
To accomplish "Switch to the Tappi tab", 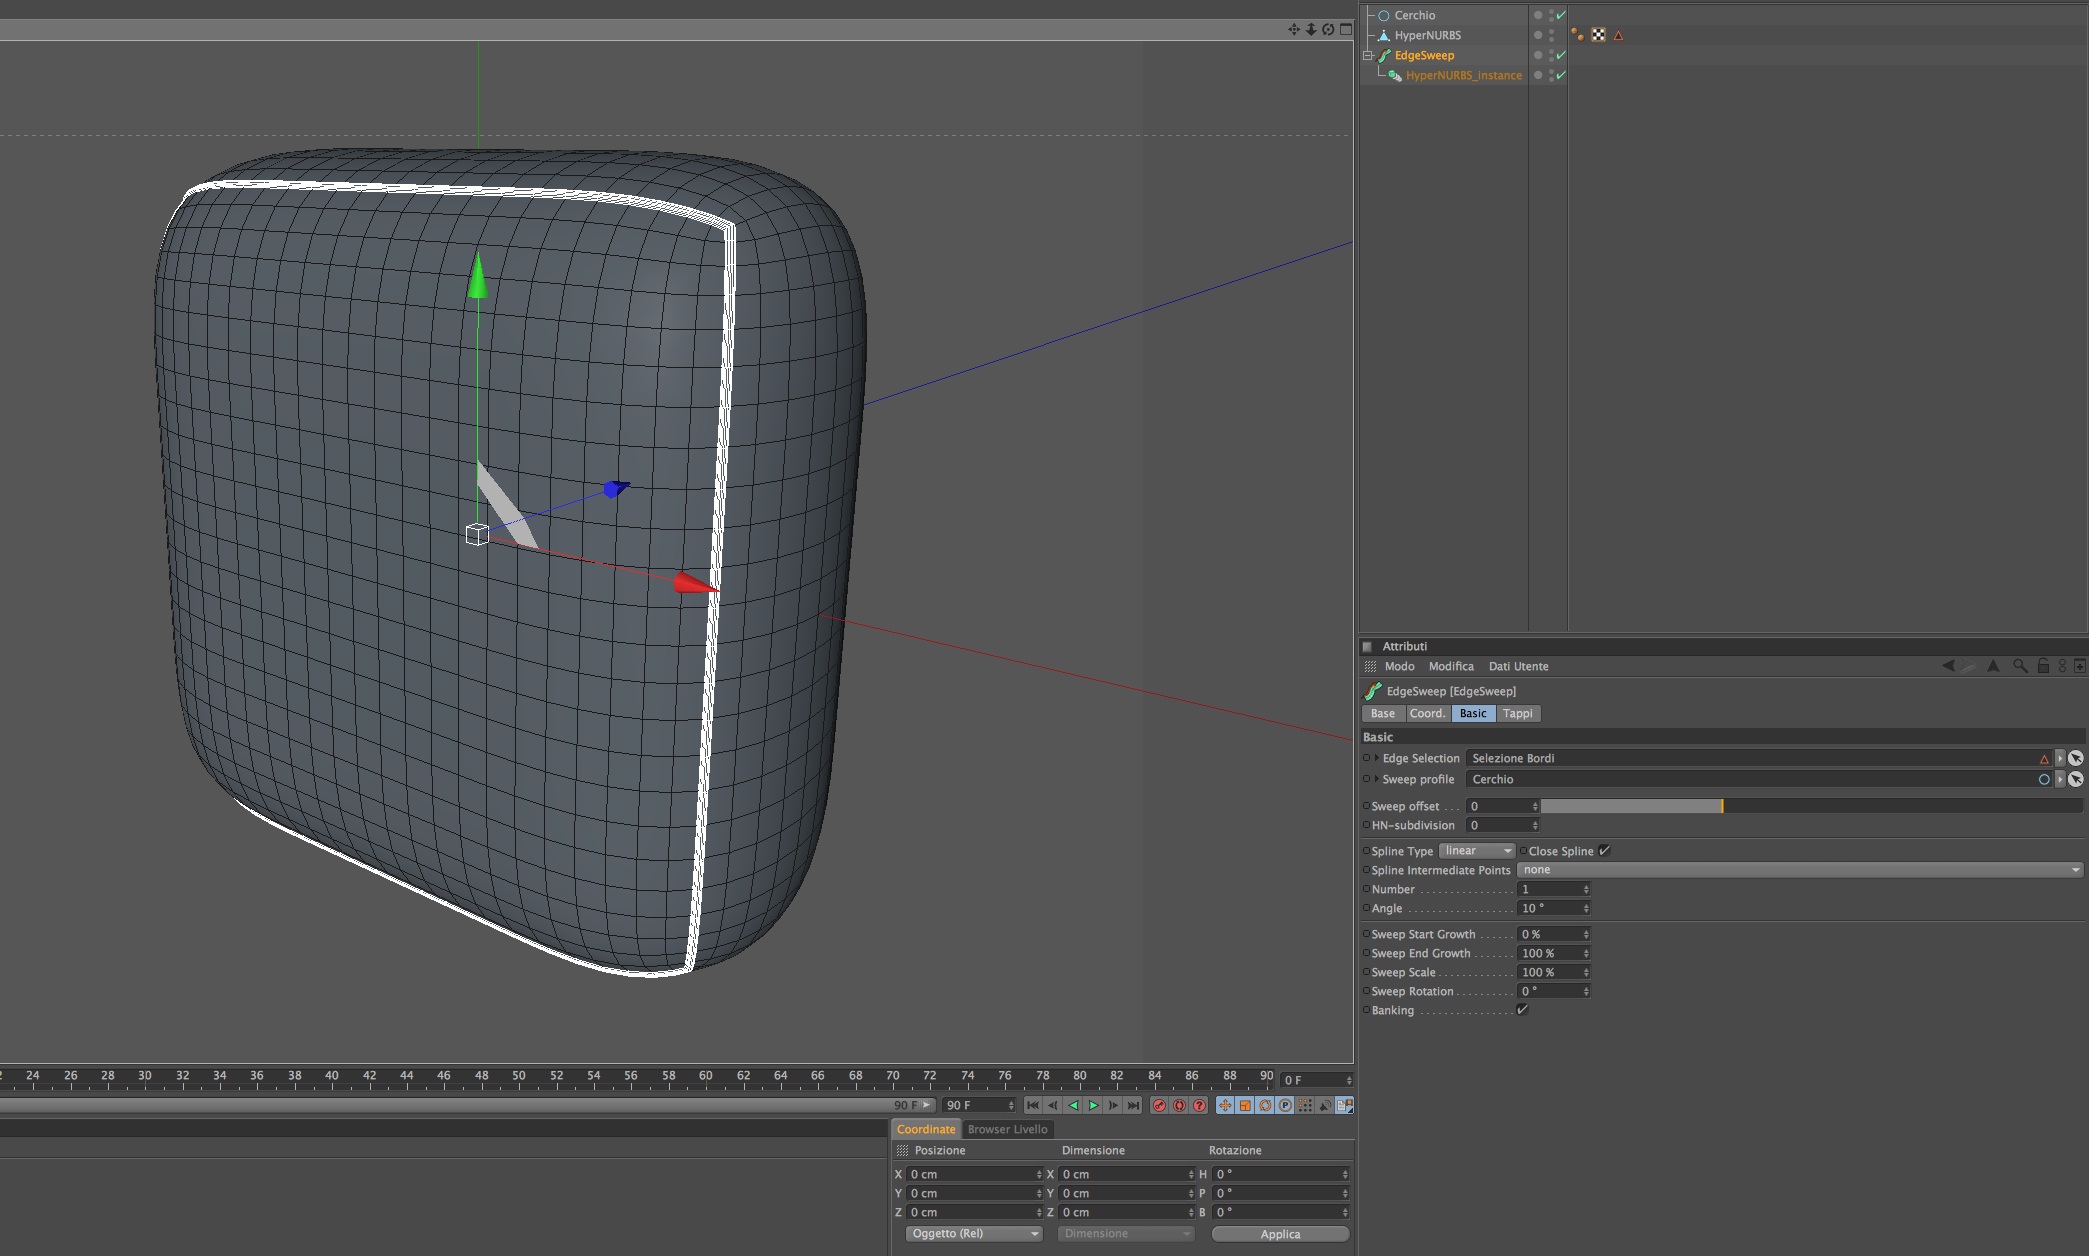I will 1517,713.
